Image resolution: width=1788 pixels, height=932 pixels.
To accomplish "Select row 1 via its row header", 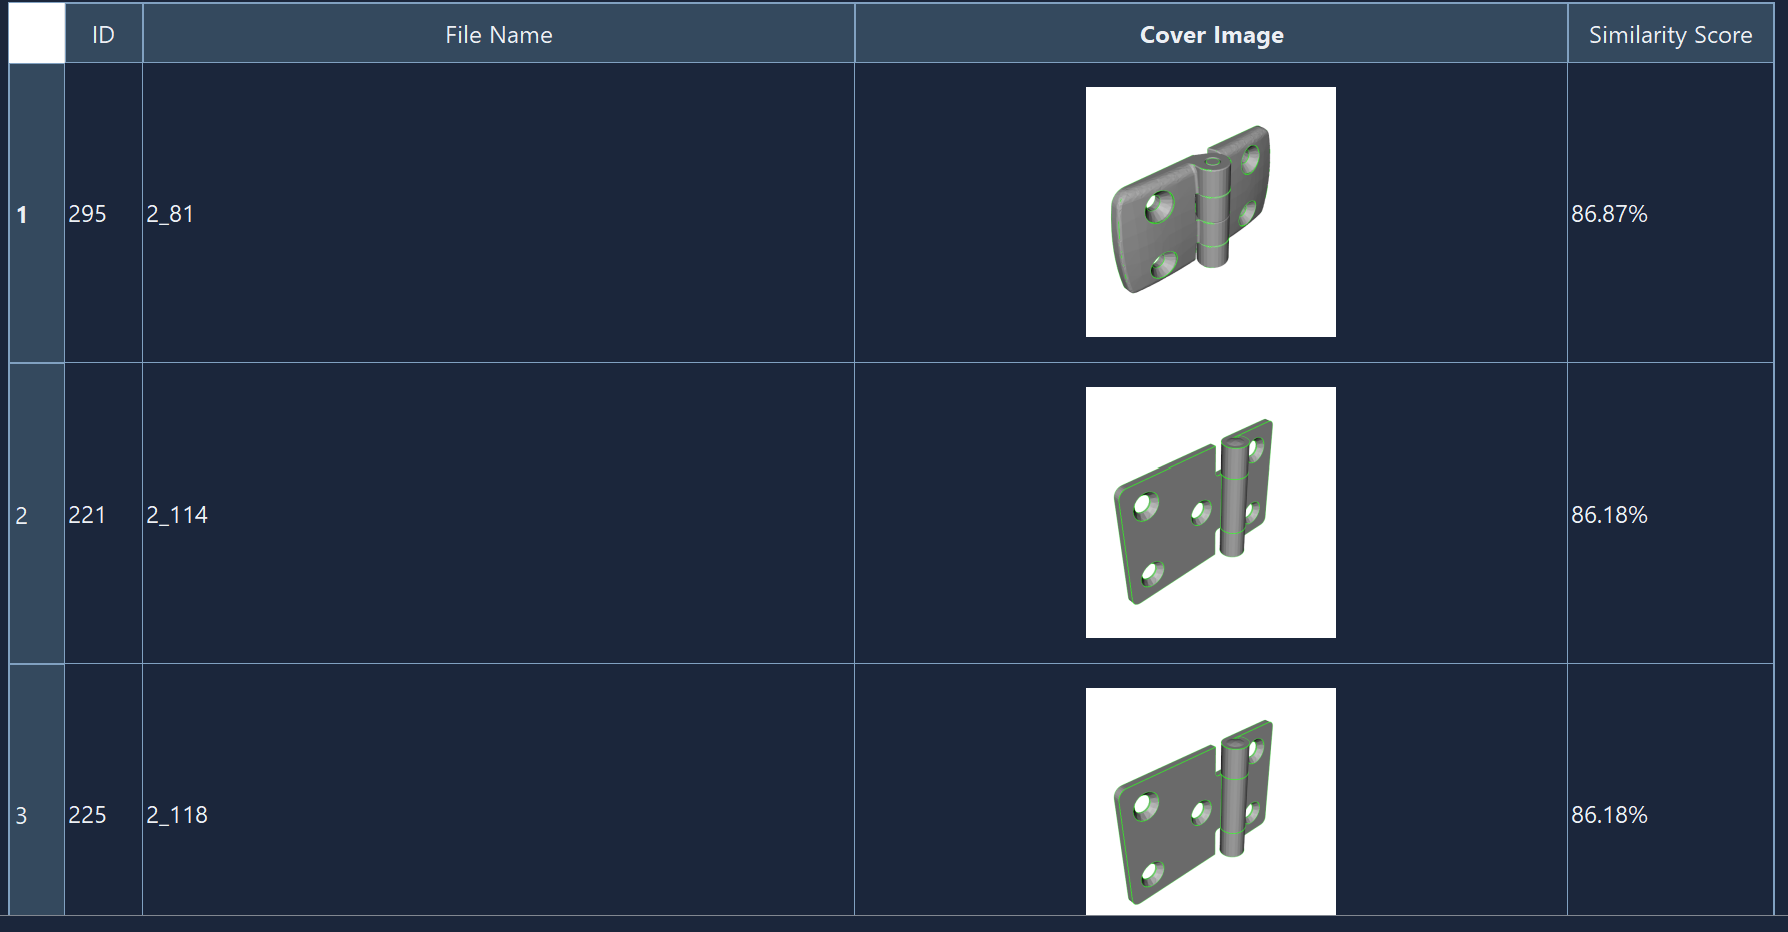I will (36, 214).
